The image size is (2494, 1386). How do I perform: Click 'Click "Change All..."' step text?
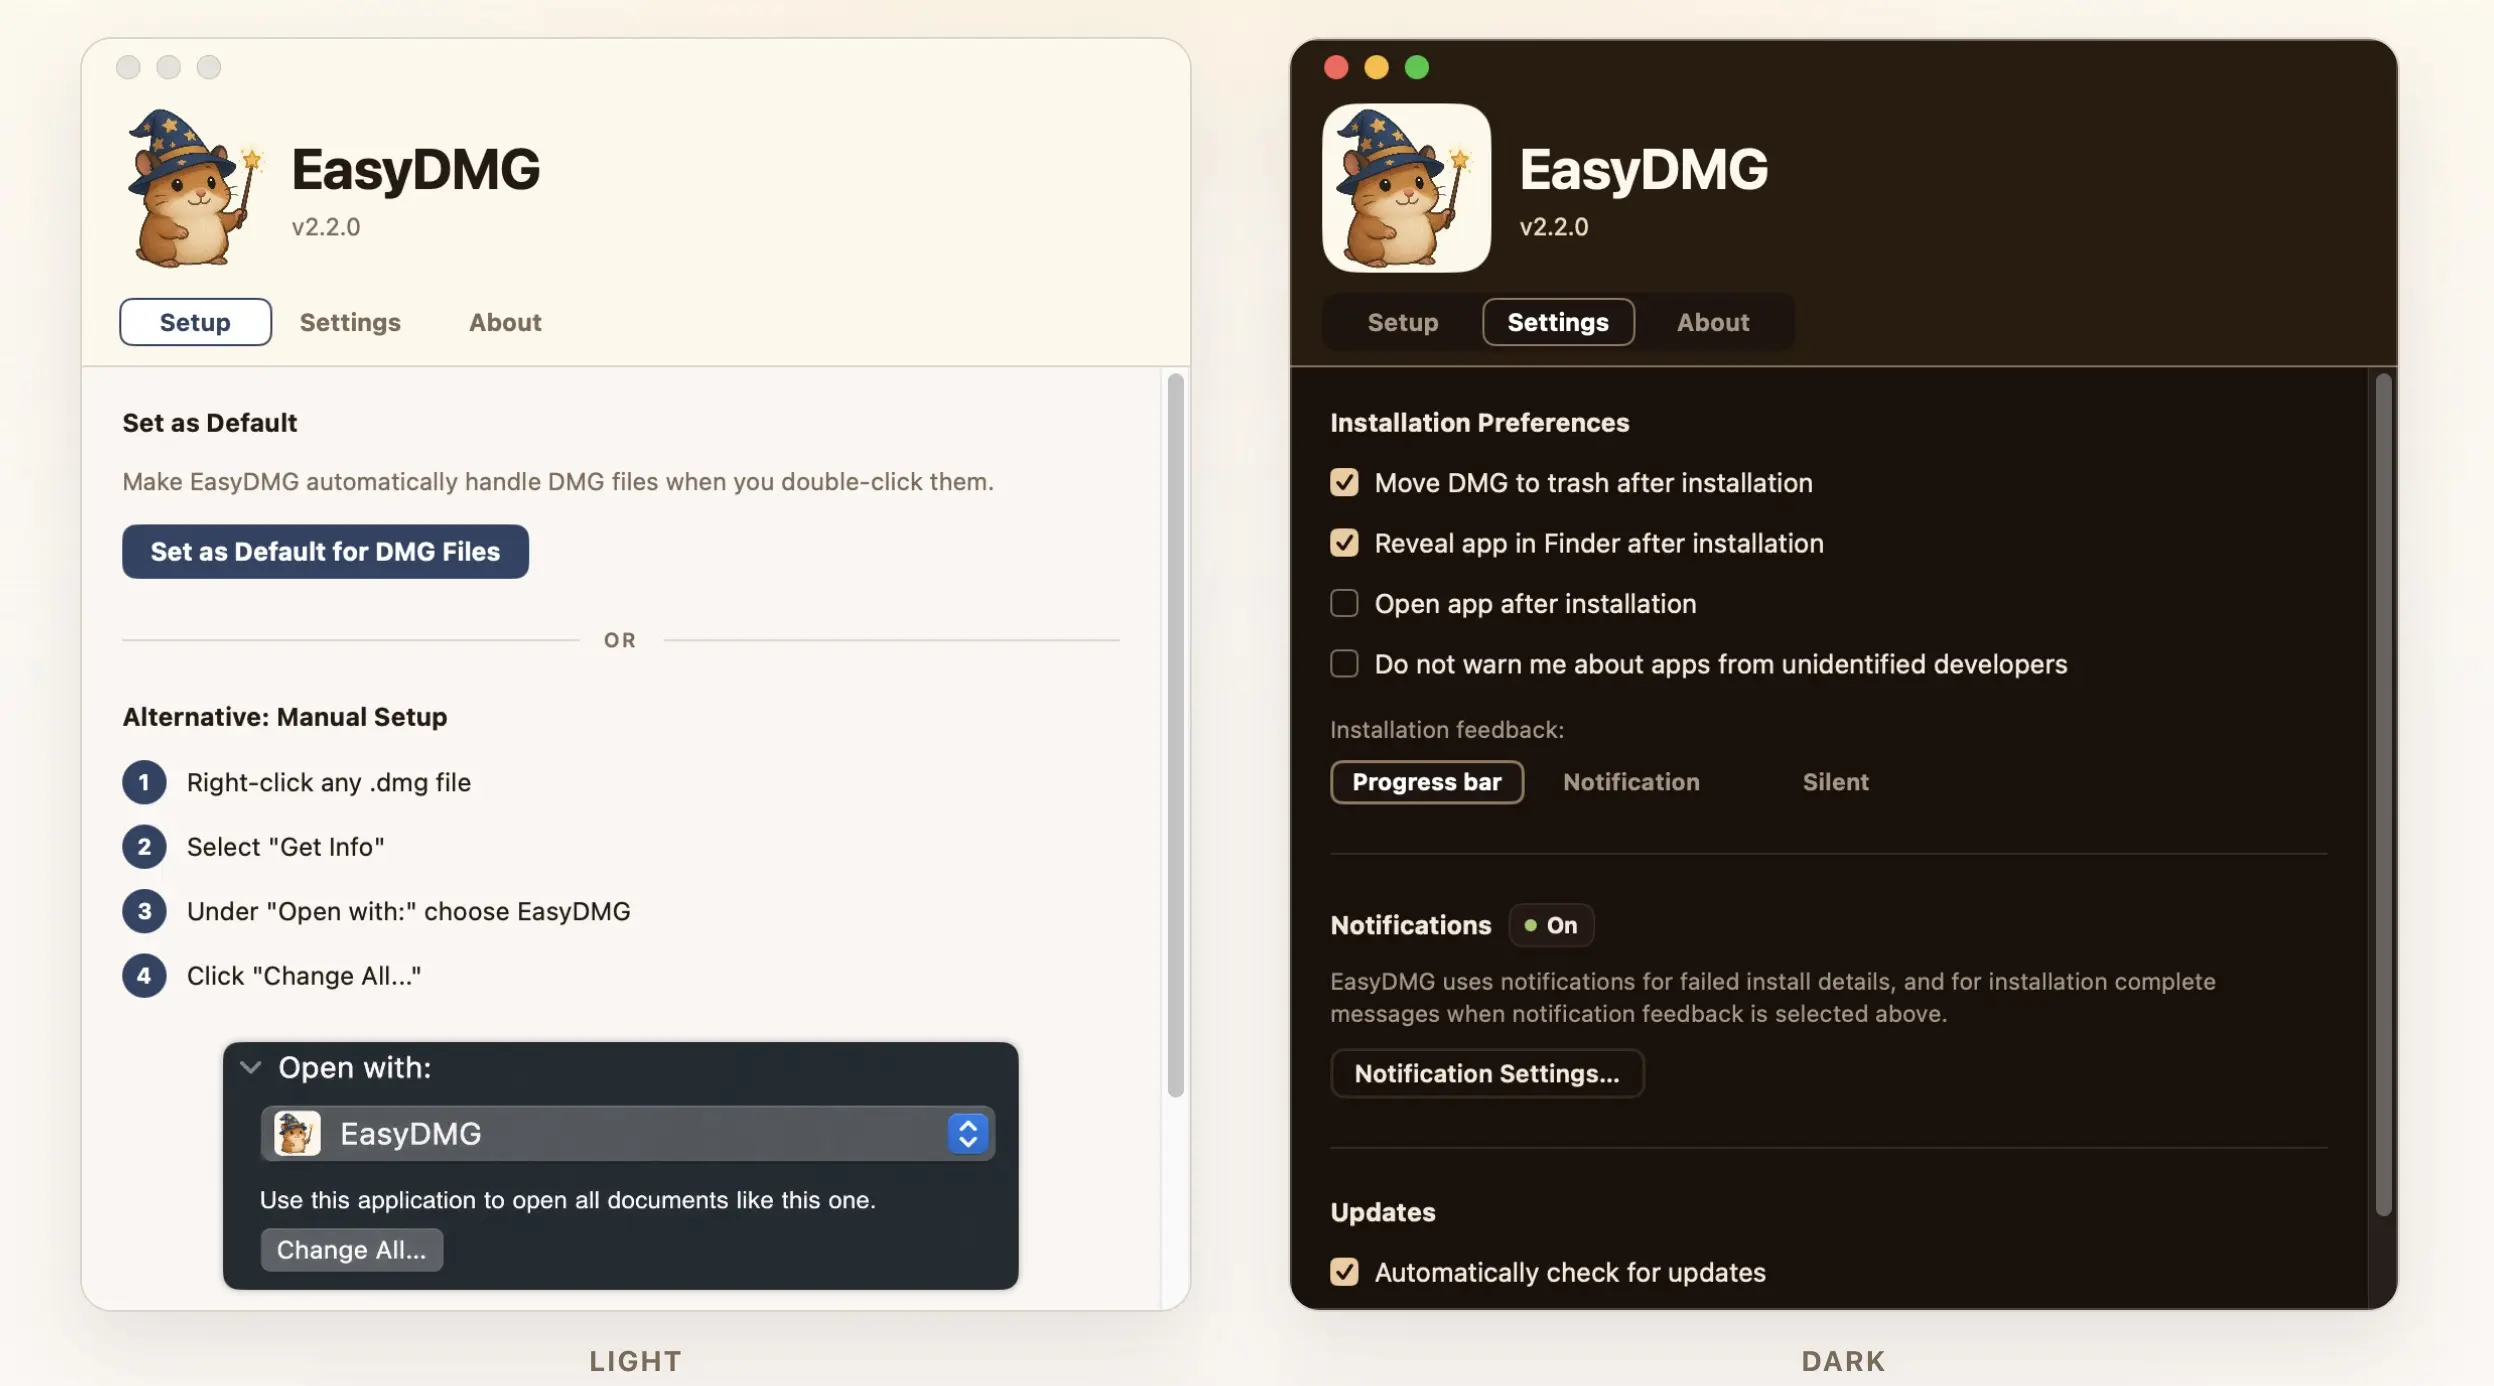(x=303, y=976)
